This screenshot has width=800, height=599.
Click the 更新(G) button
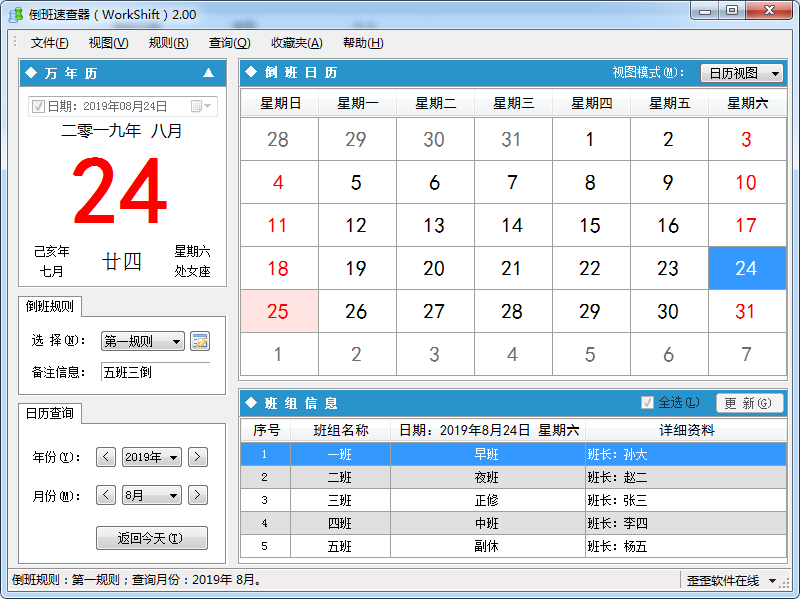[747, 403]
